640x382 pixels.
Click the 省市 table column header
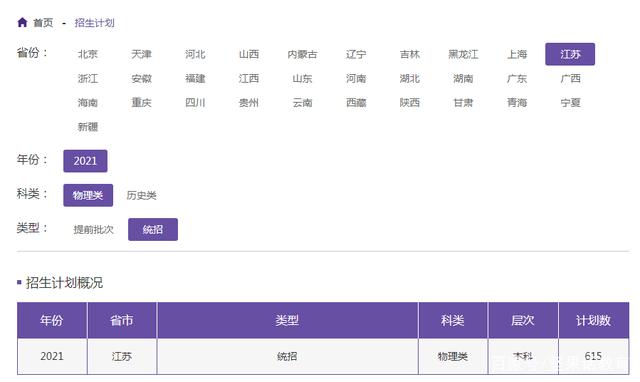pos(122,320)
